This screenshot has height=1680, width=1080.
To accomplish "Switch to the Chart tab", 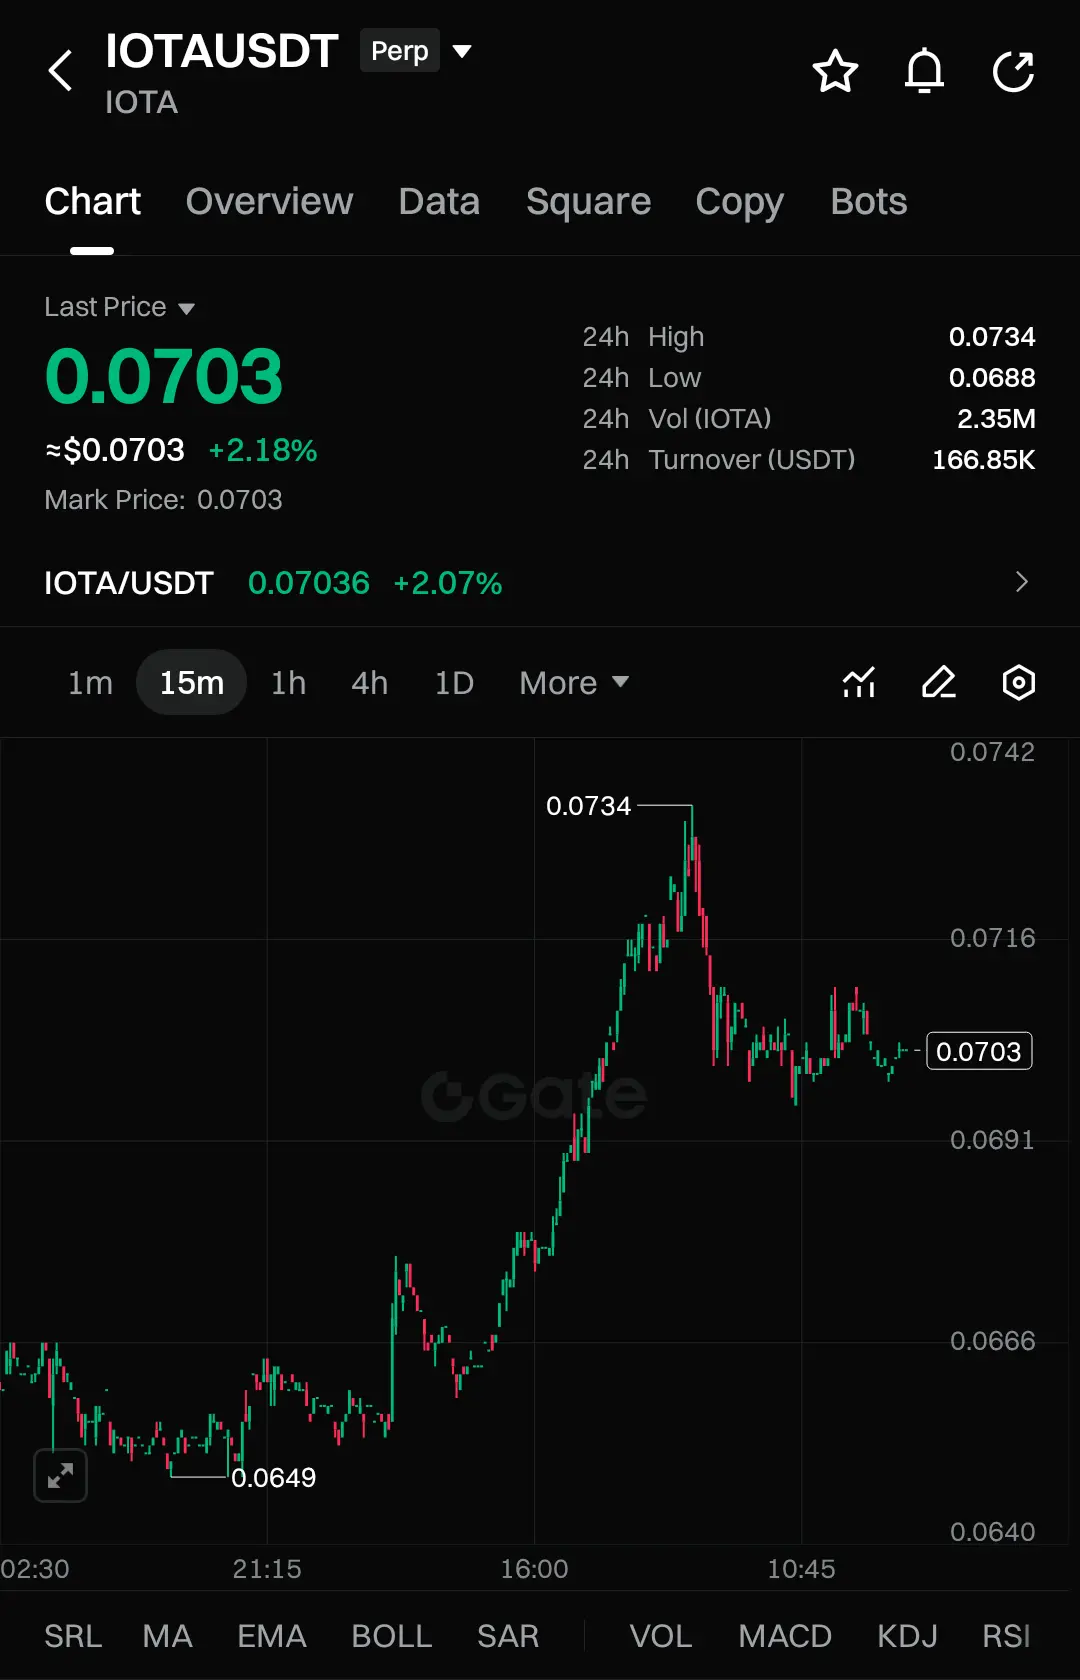I will (x=93, y=202).
